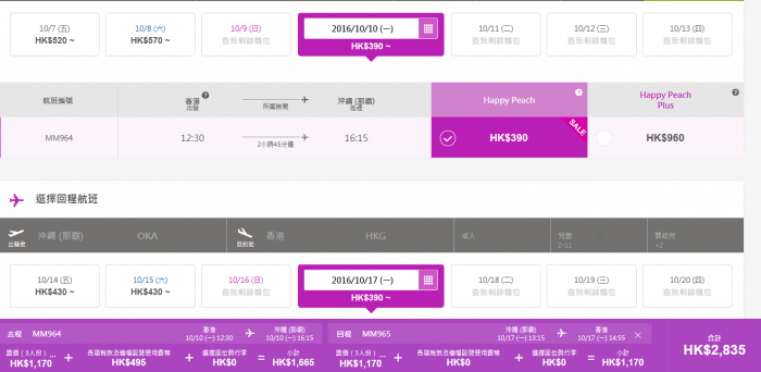
Task: Select departure date 10/11 (二)
Action: (496, 34)
